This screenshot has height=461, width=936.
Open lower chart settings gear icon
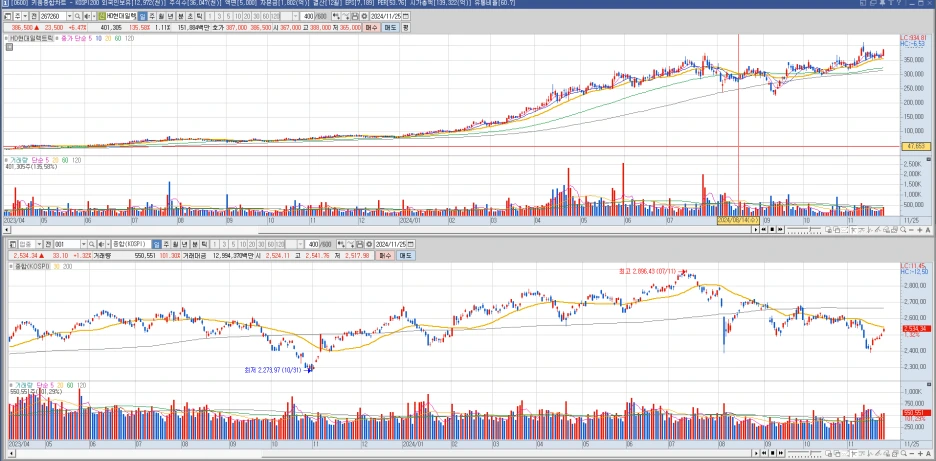click(368, 244)
